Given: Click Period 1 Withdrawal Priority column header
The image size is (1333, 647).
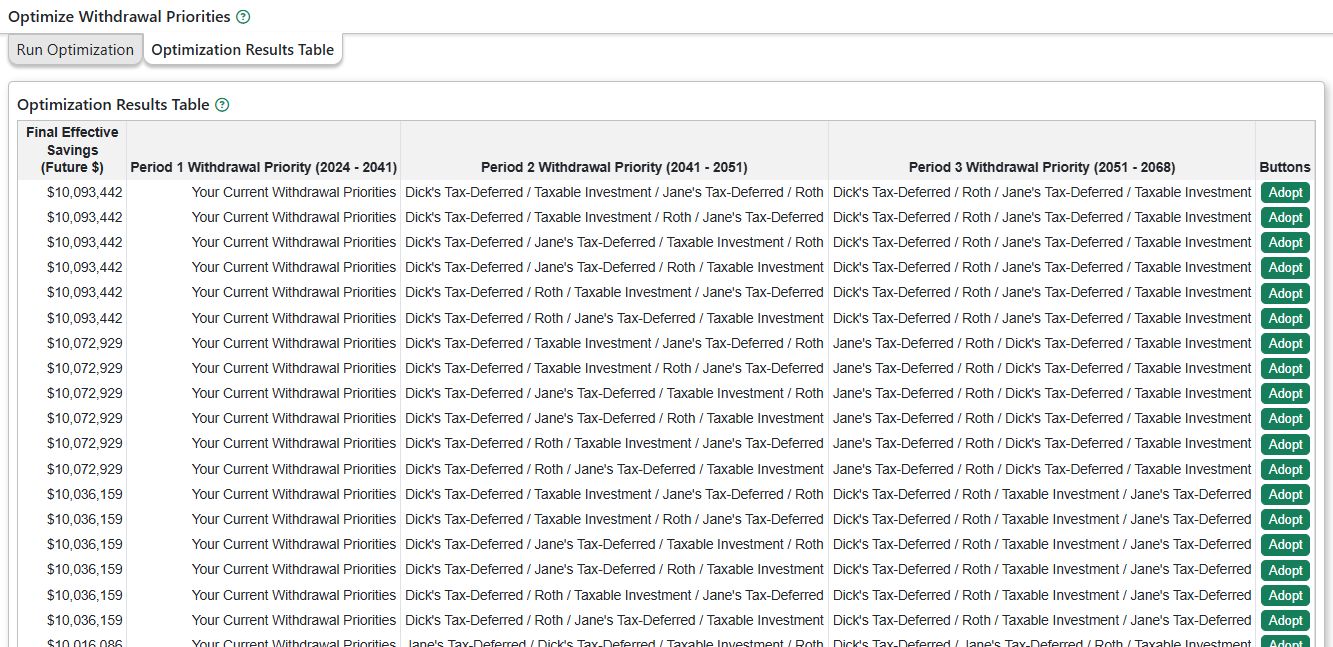Looking at the screenshot, I should (263, 167).
